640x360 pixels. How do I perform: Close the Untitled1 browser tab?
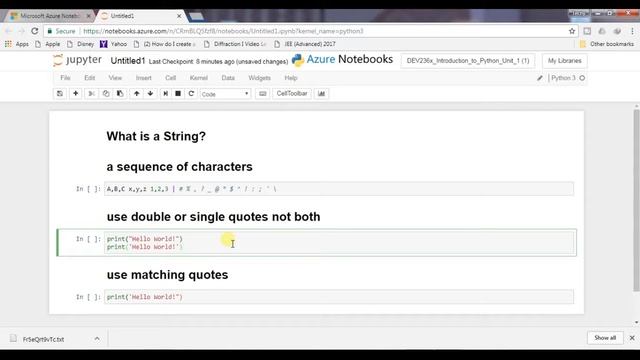point(179,16)
